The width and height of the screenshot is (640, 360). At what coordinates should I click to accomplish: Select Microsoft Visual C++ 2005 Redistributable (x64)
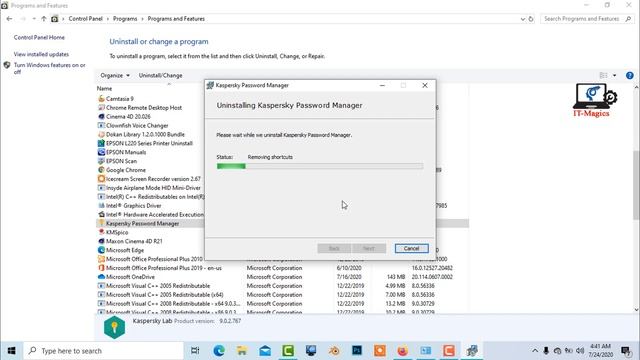(164, 295)
